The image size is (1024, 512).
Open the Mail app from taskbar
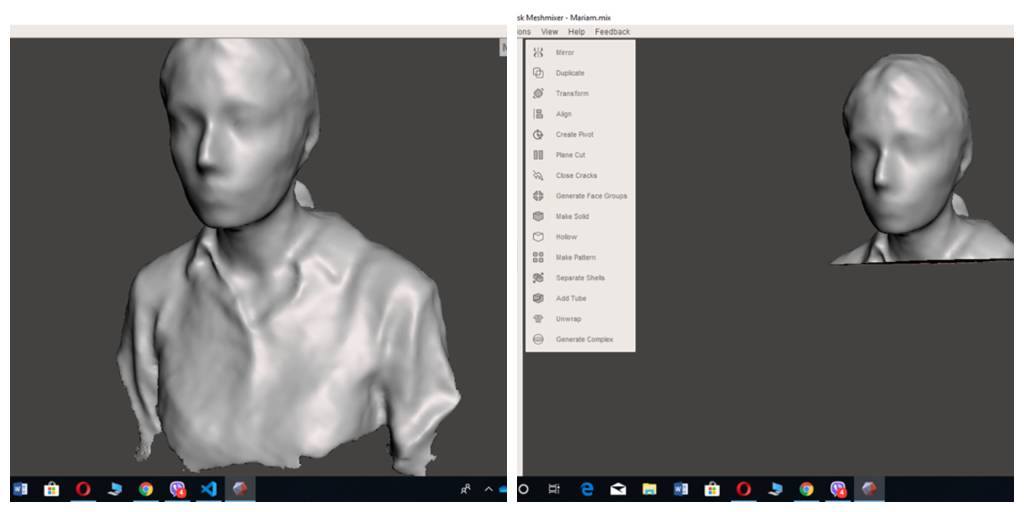point(618,488)
